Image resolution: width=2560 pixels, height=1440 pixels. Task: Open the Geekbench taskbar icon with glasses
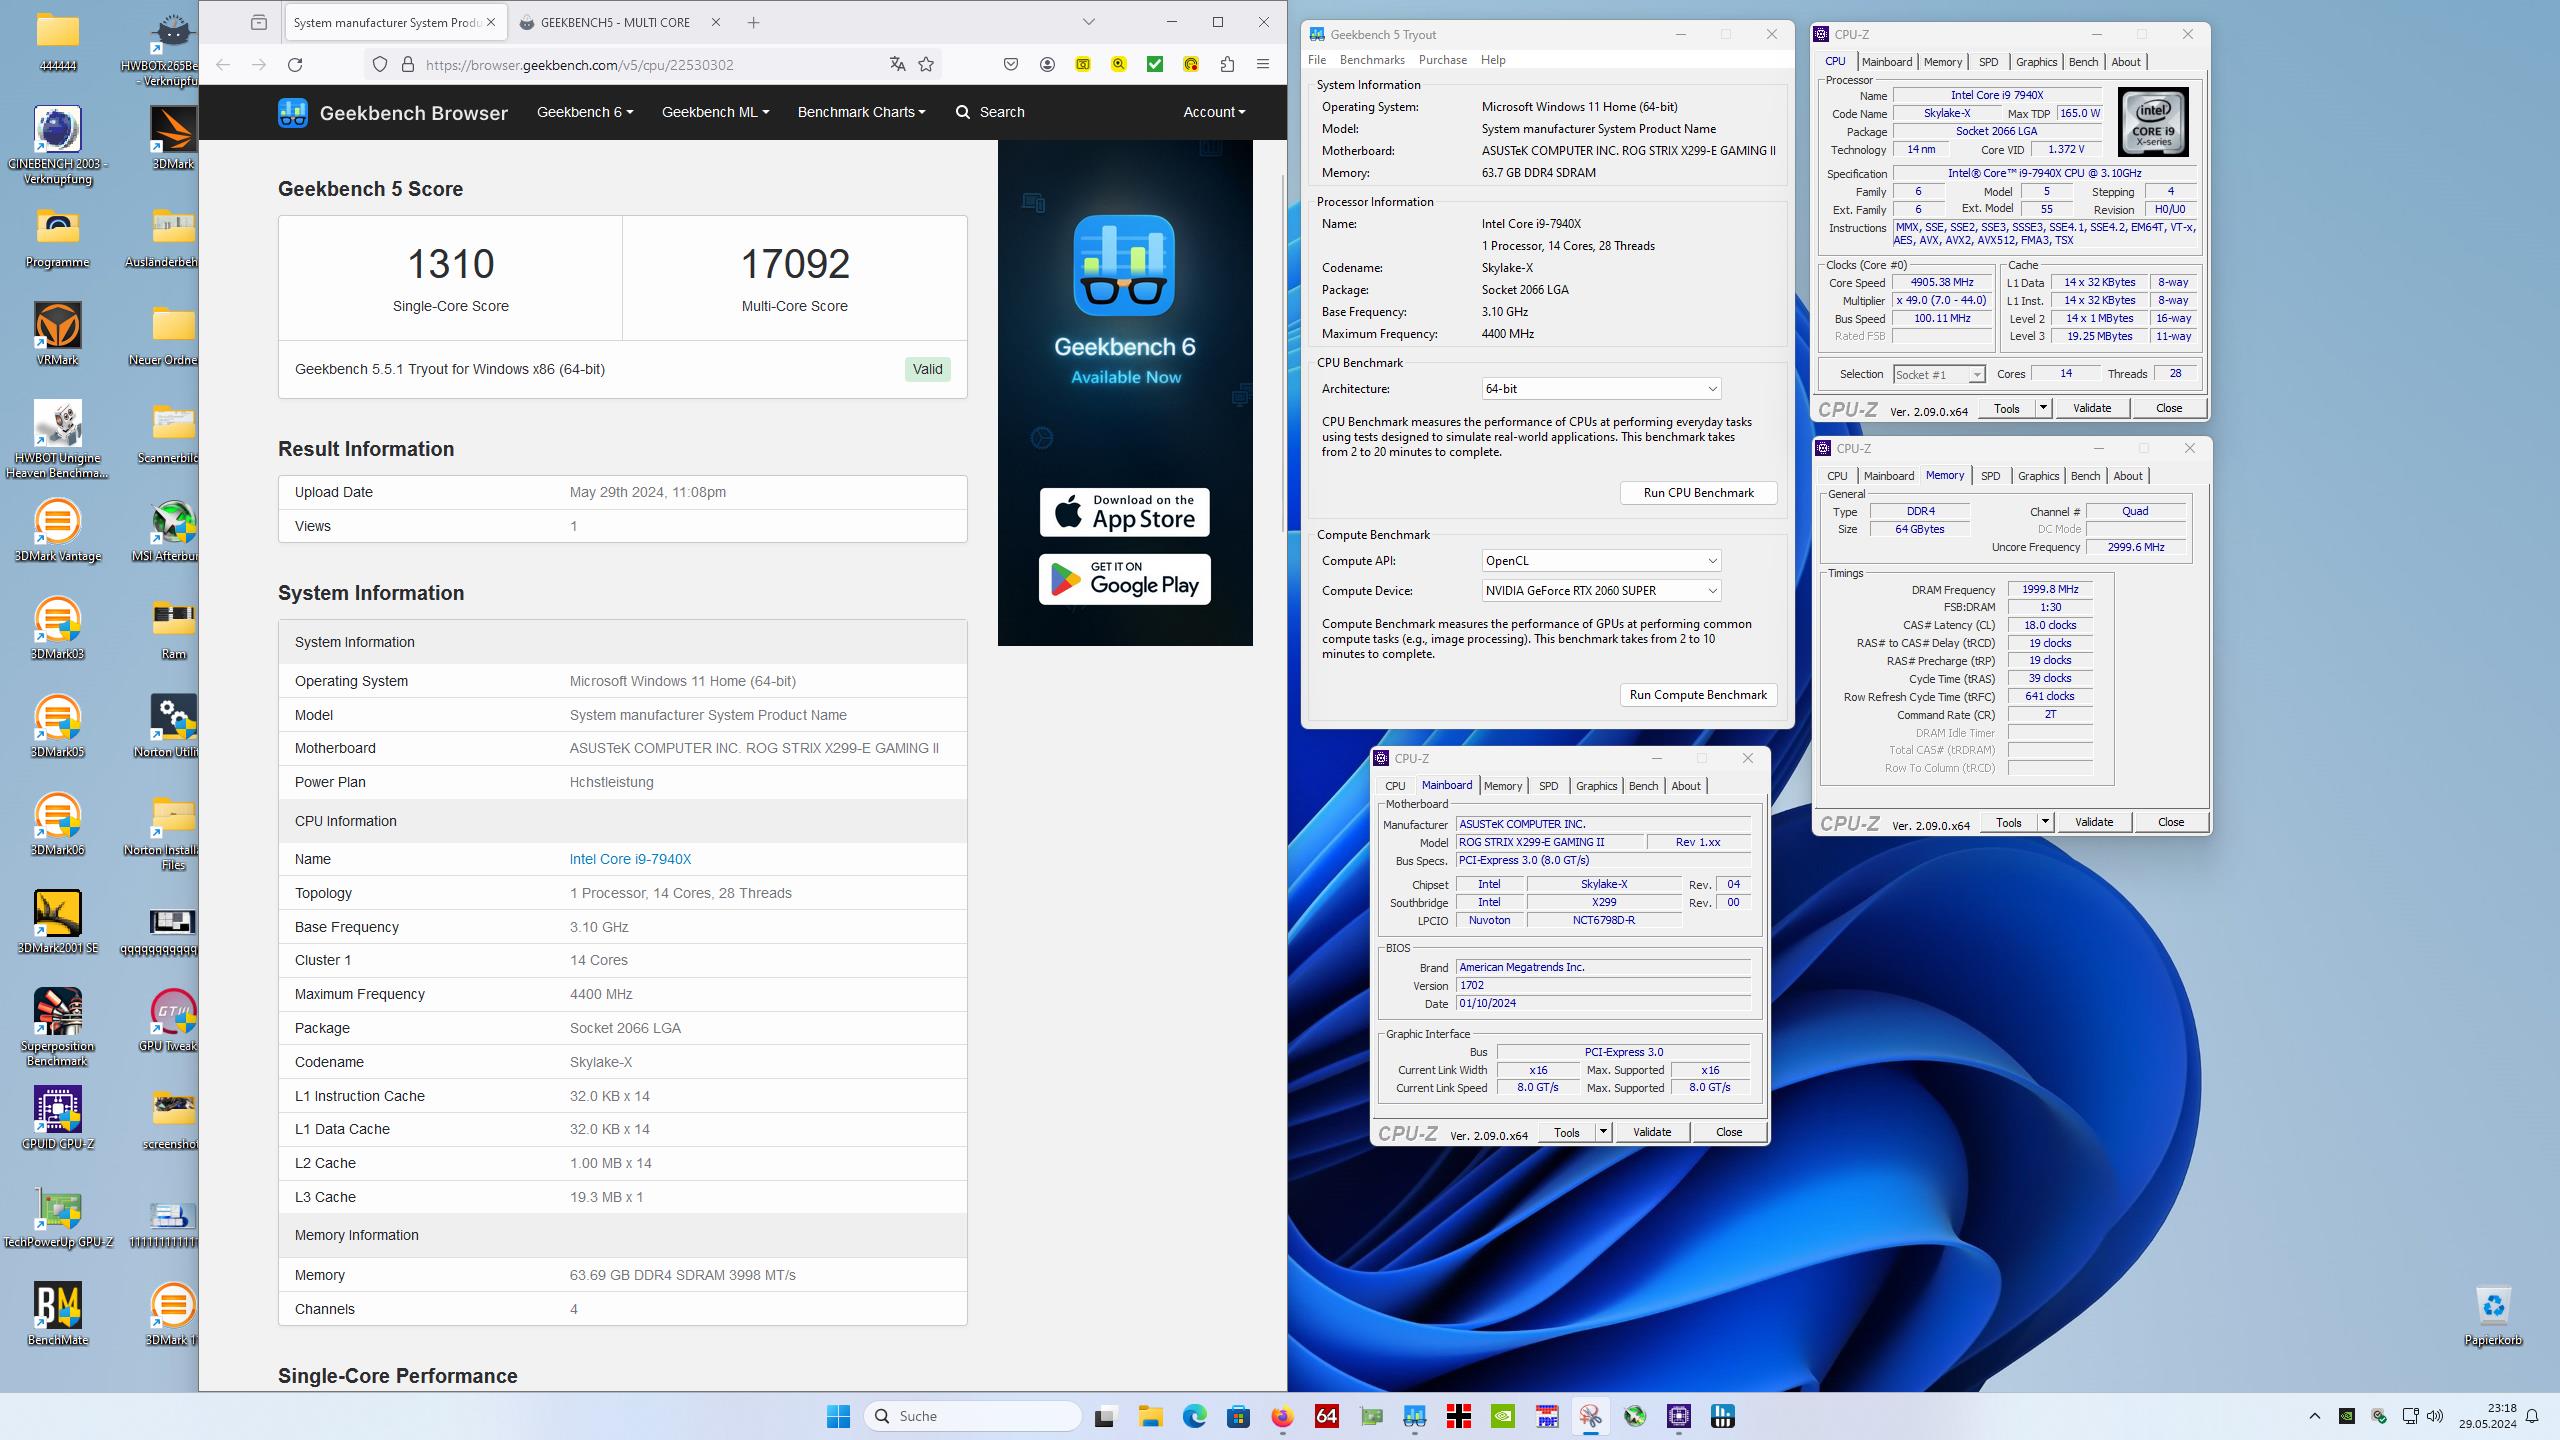click(x=1415, y=1416)
